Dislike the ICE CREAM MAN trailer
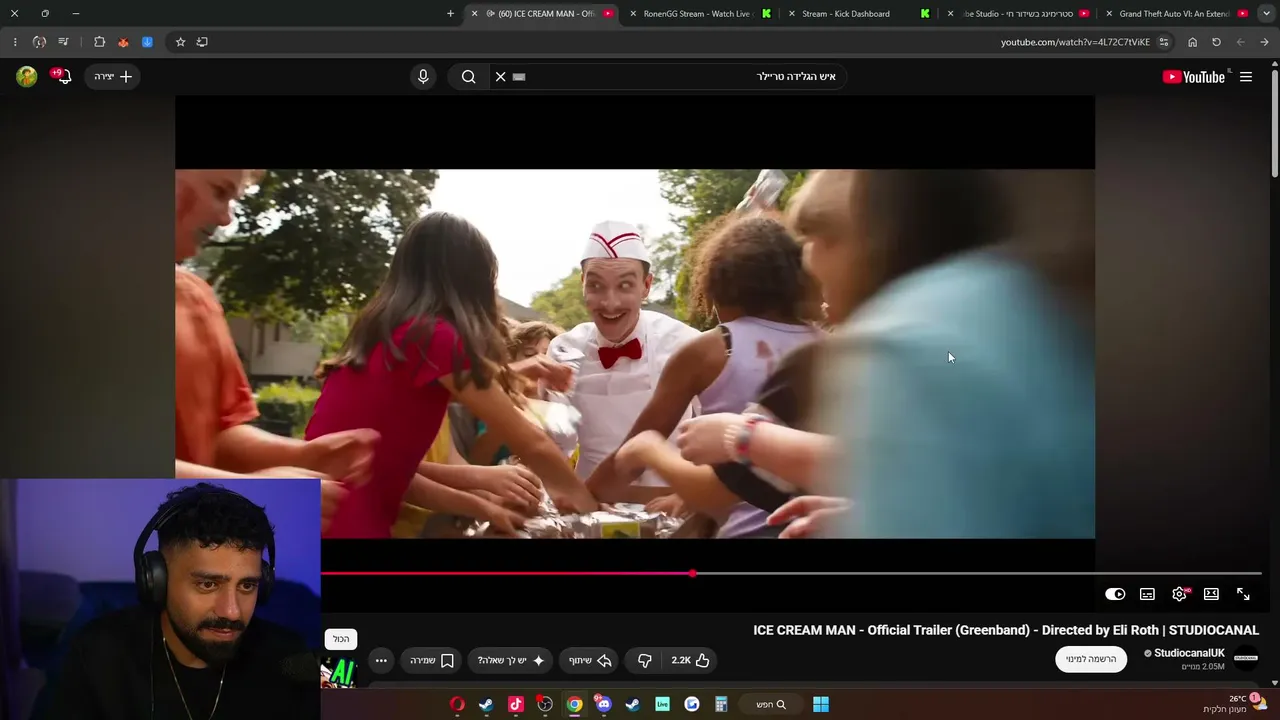 pos(645,660)
